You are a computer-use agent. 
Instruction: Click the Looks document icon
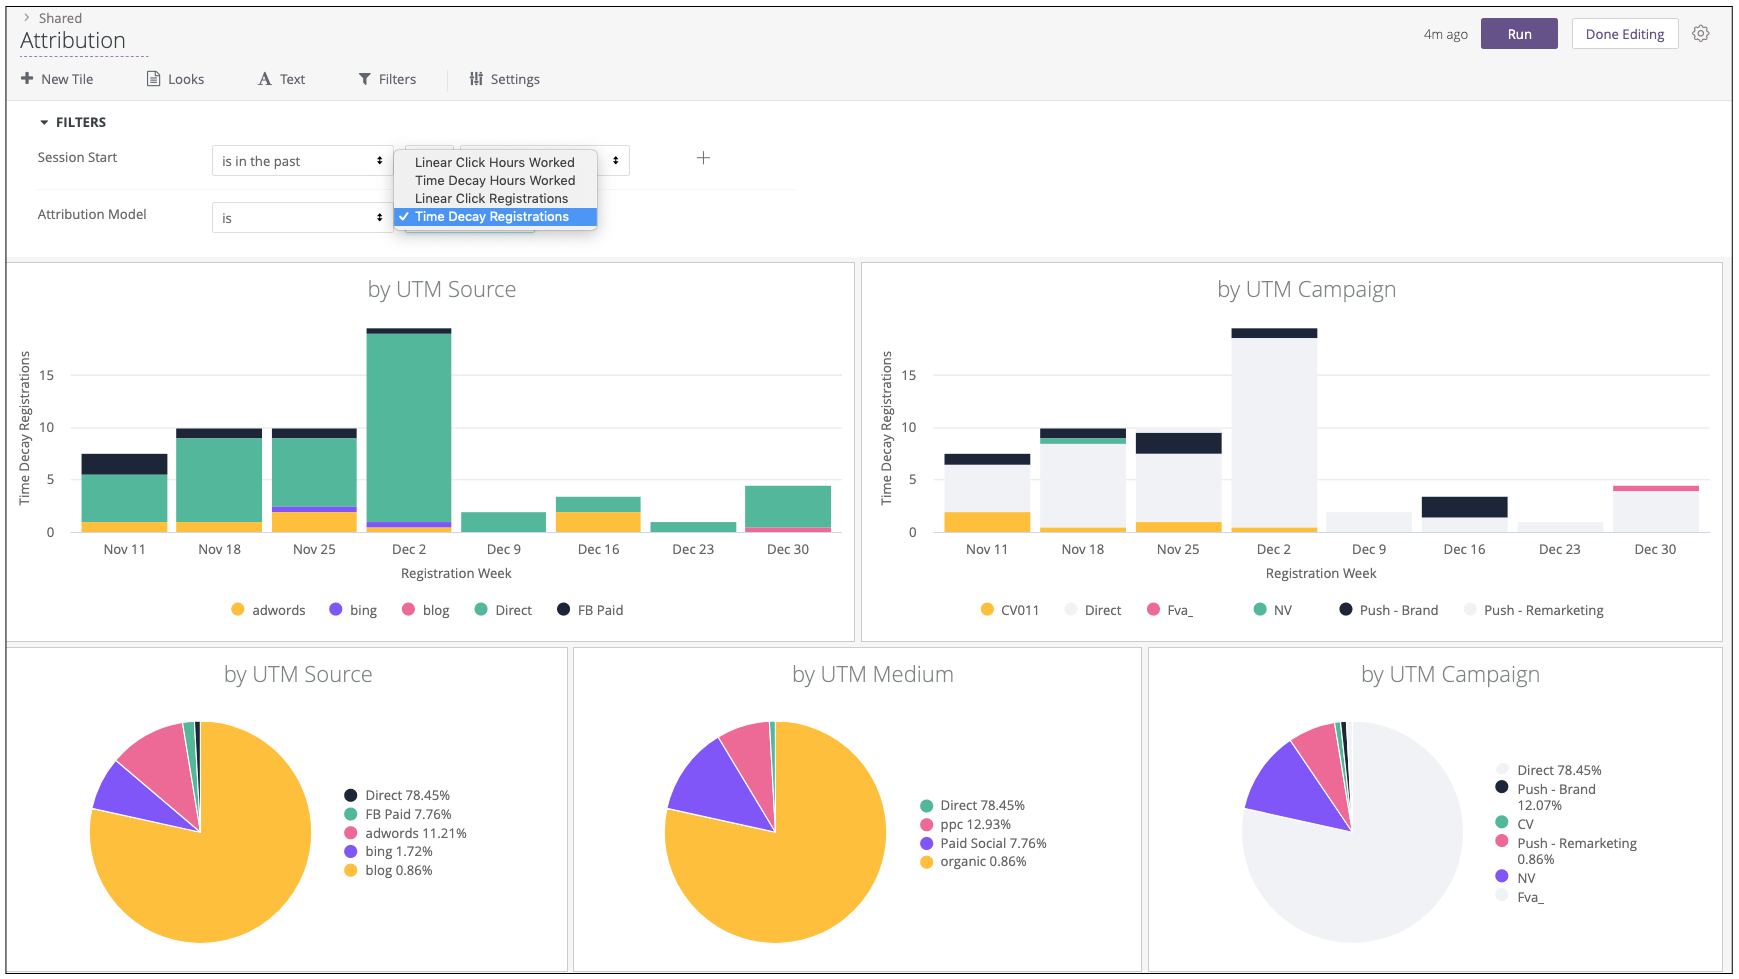[153, 79]
